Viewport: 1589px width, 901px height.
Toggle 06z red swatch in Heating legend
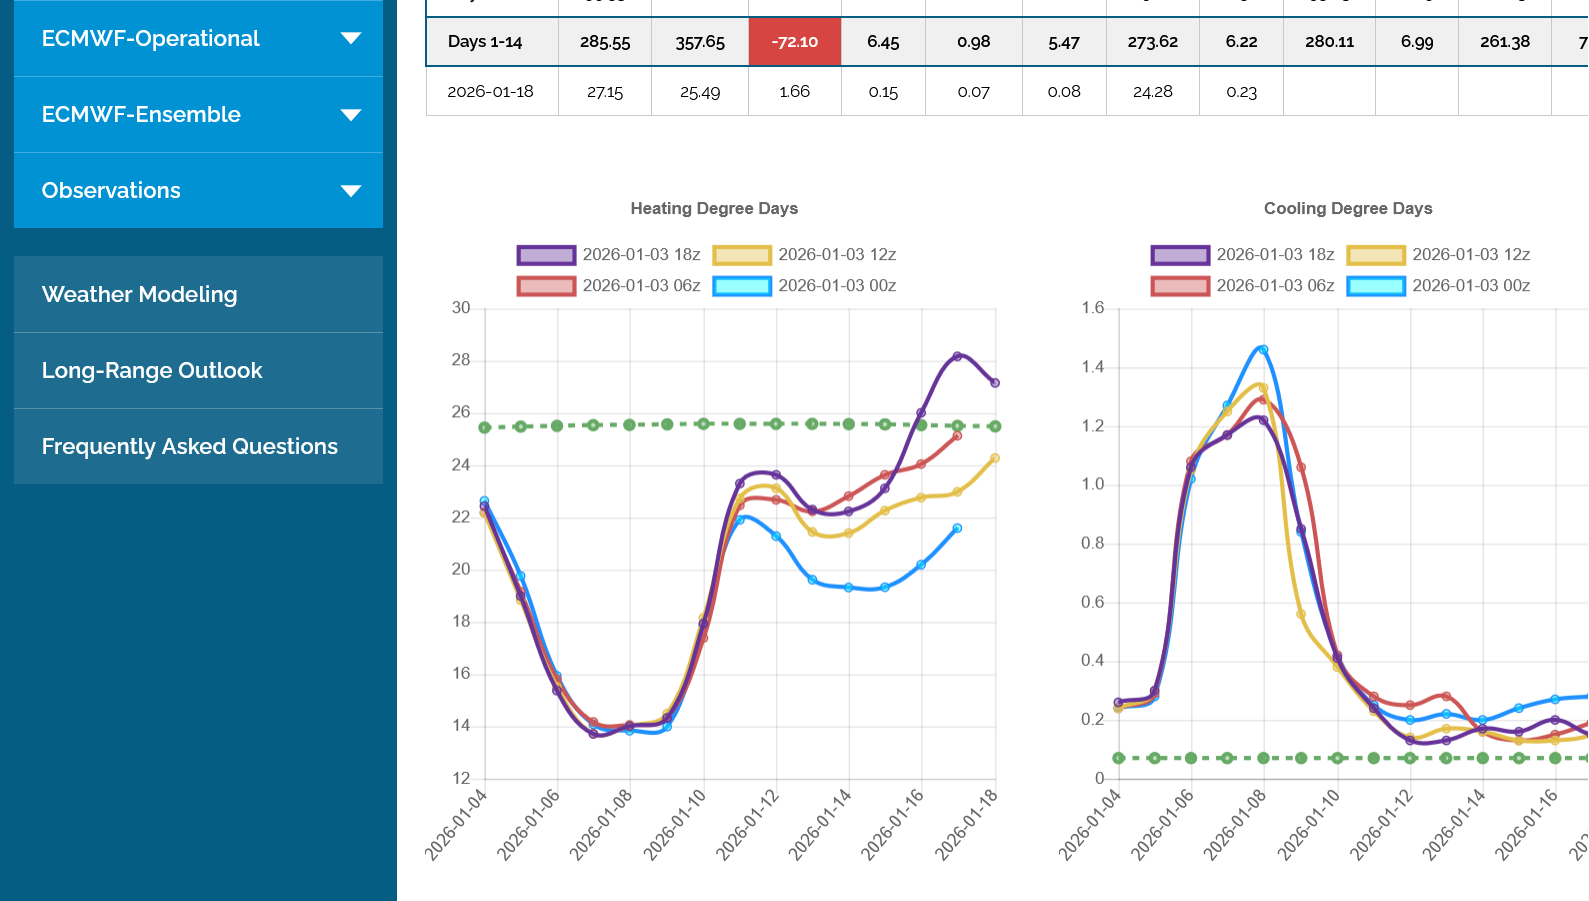(x=546, y=286)
